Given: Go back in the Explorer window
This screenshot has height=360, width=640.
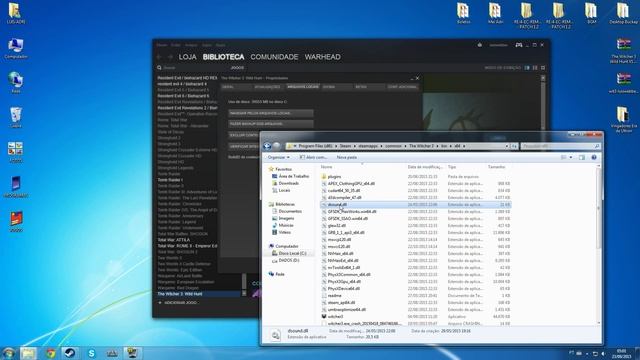Looking at the screenshot, I should coord(267,146).
